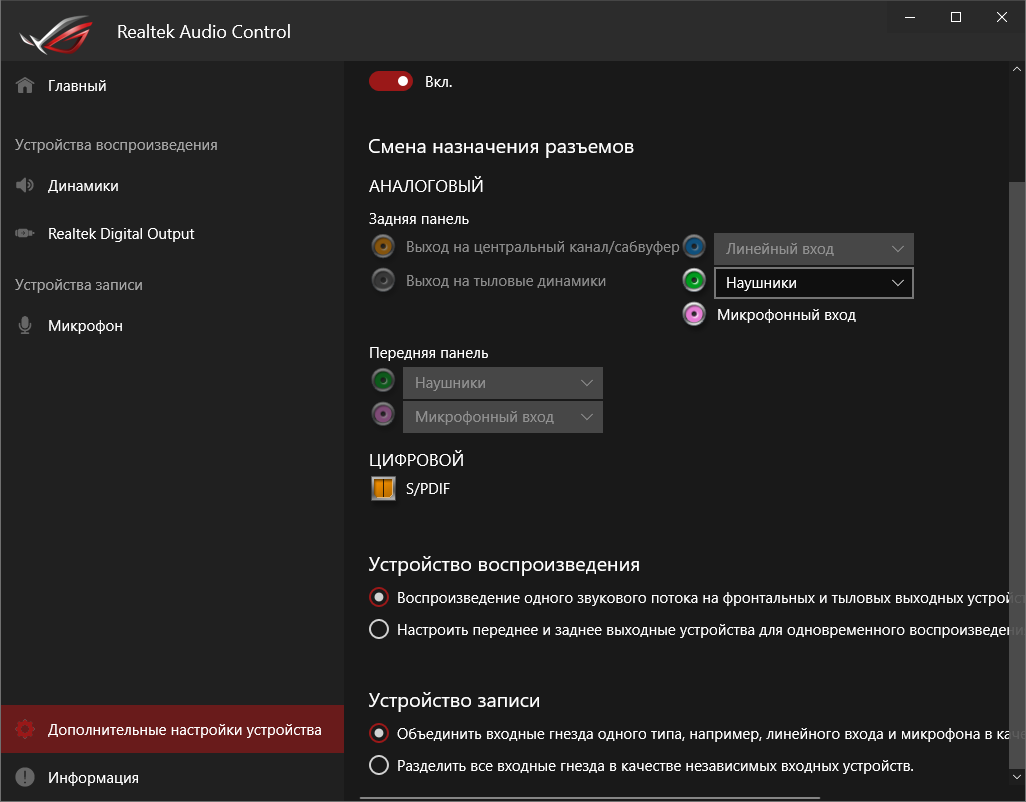Click the ROG logo icon

(x=58, y=32)
